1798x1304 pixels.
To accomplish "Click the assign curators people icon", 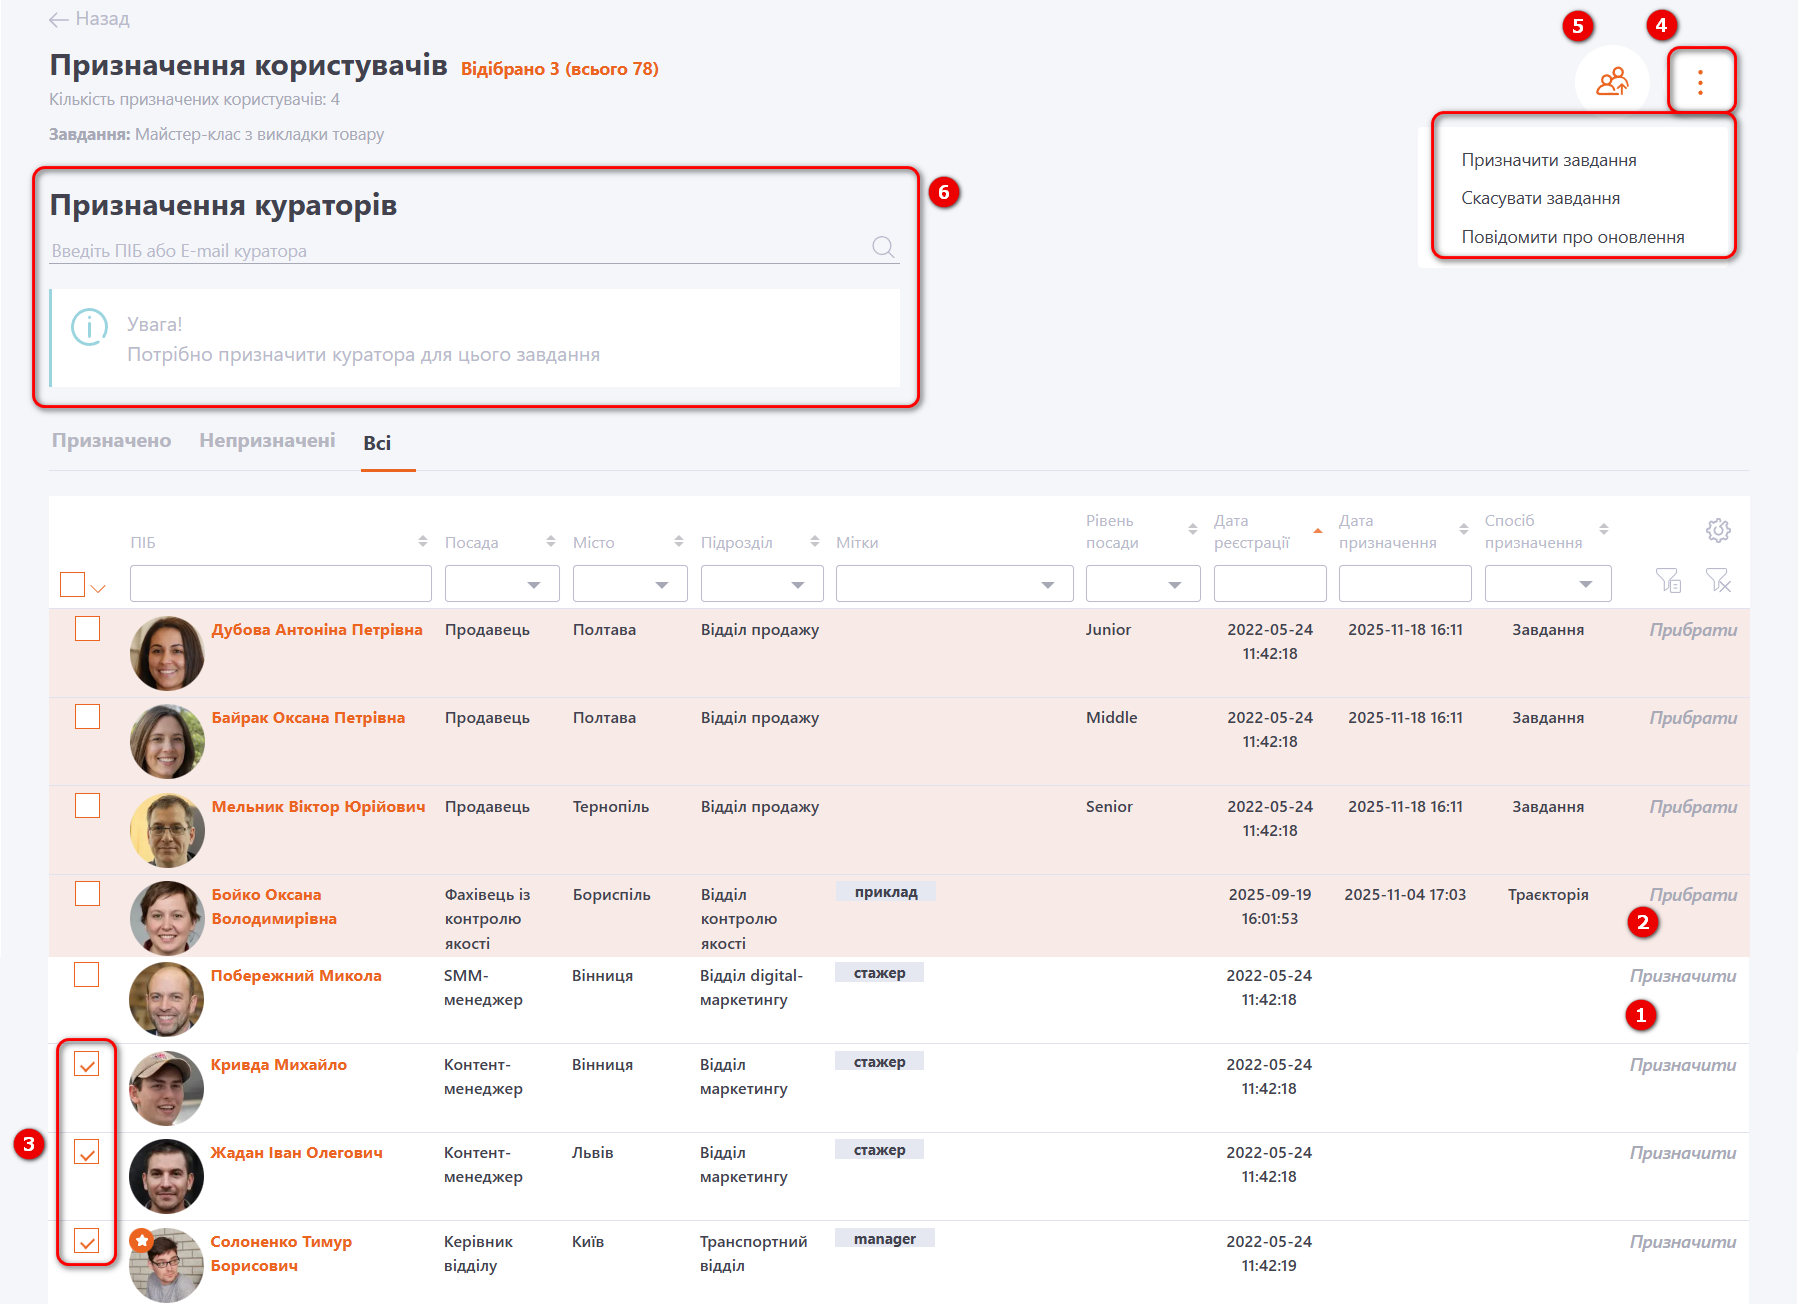I will pos(1611,81).
